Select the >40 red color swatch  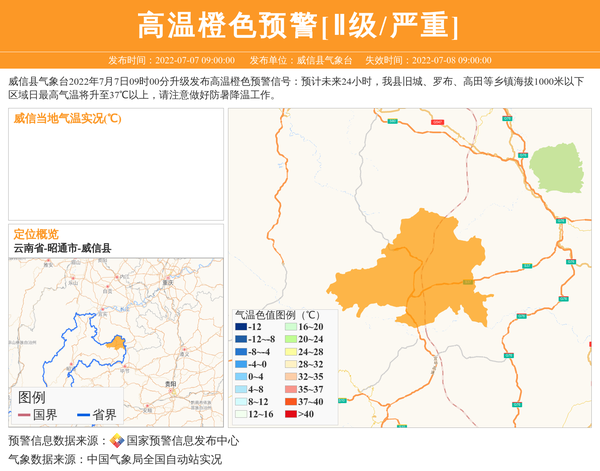290,414
